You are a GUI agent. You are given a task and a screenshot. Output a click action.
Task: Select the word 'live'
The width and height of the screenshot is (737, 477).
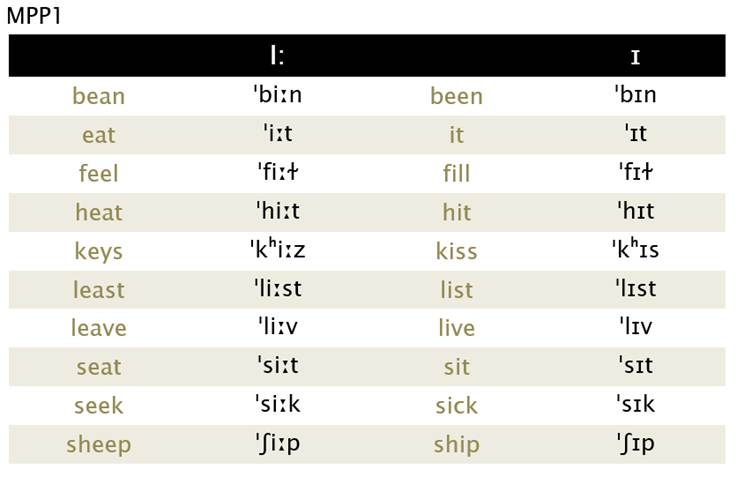tap(456, 328)
